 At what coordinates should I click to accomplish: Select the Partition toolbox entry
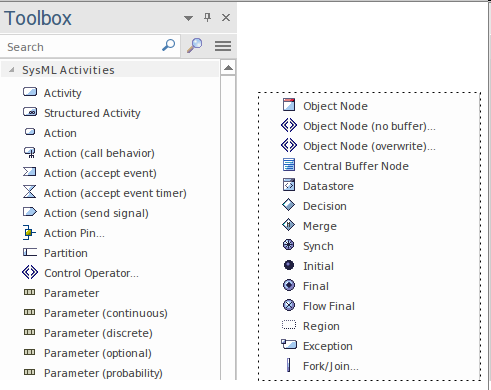pos(55,253)
